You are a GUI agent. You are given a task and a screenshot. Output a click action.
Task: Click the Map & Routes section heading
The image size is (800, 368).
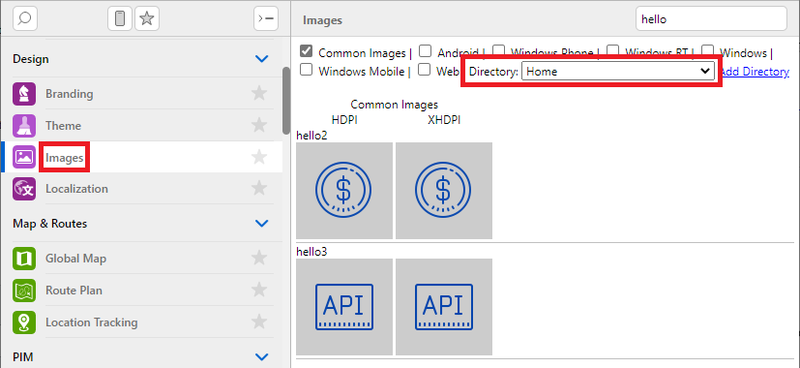pyautogui.click(x=50, y=224)
